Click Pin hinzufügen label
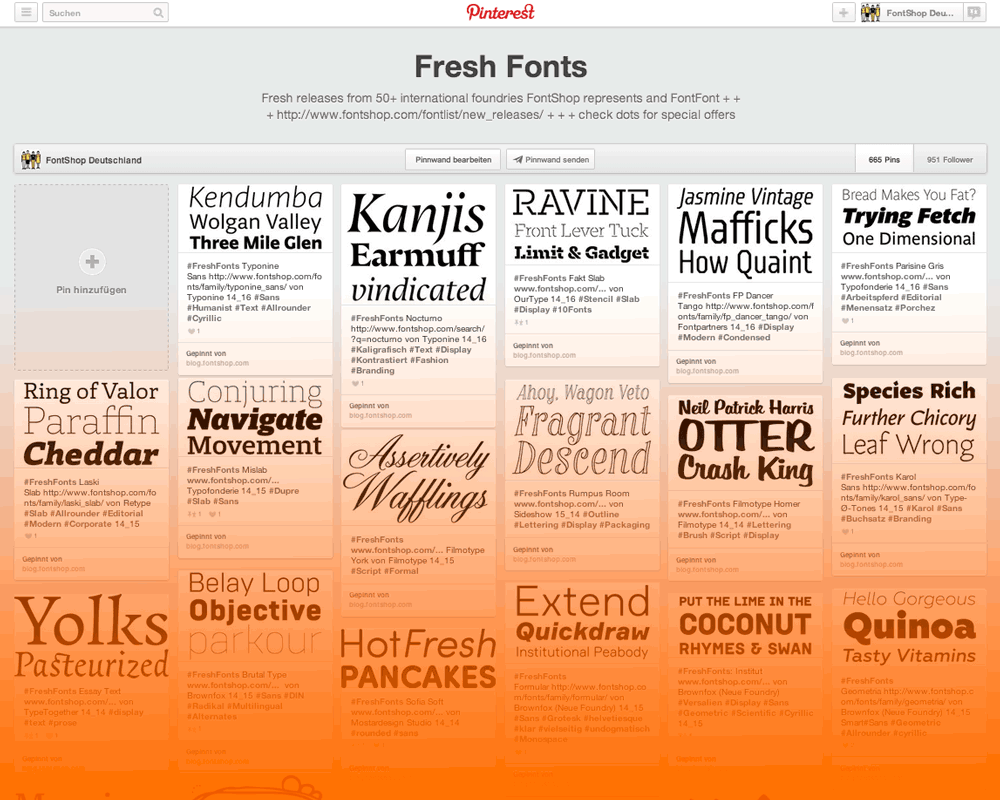This screenshot has height=800, width=1000. (91, 290)
